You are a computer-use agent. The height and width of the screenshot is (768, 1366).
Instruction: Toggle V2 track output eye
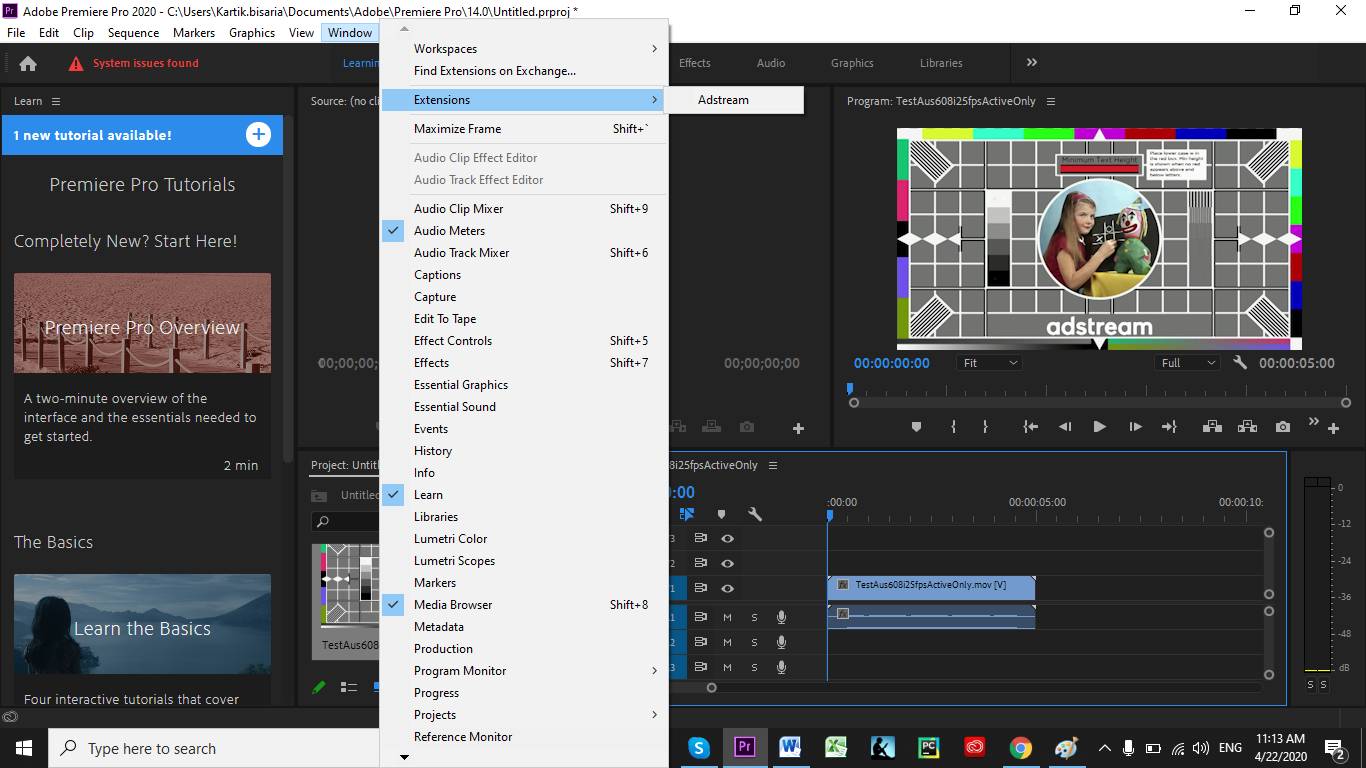click(x=727, y=563)
